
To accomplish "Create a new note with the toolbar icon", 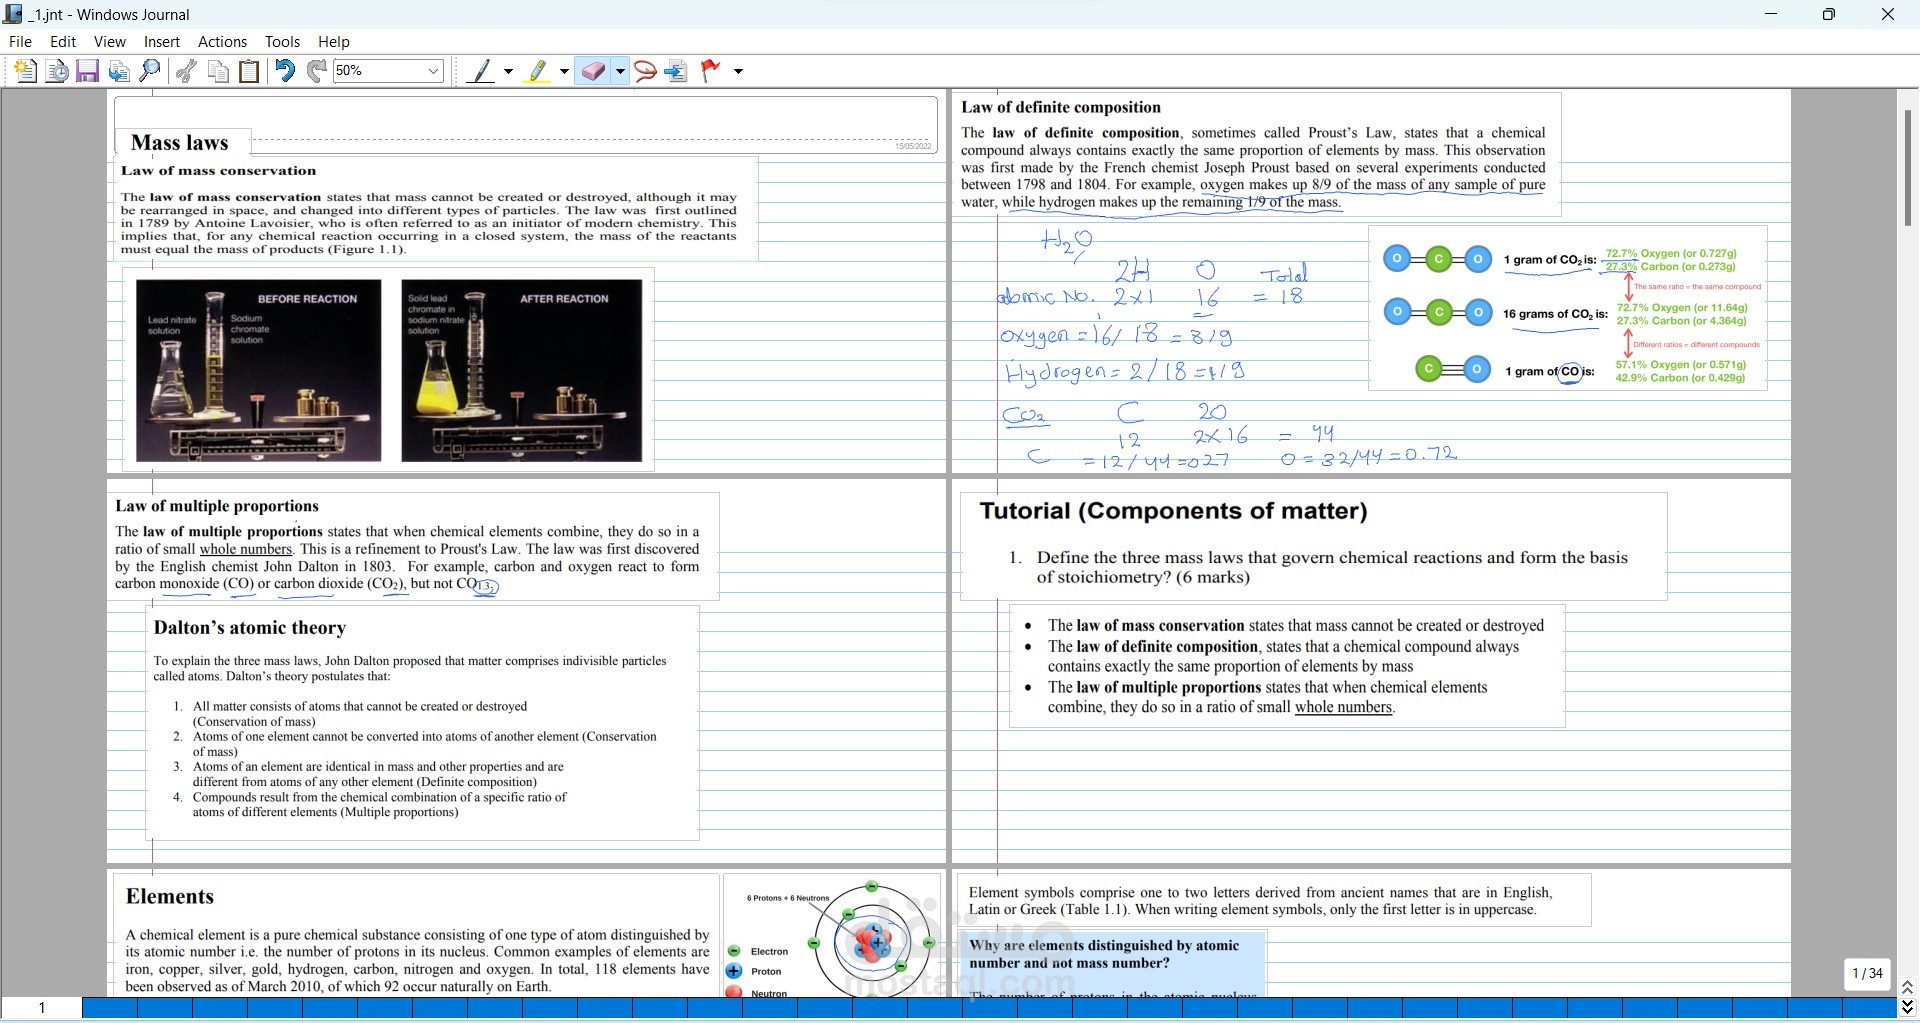I will [x=25, y=71].
